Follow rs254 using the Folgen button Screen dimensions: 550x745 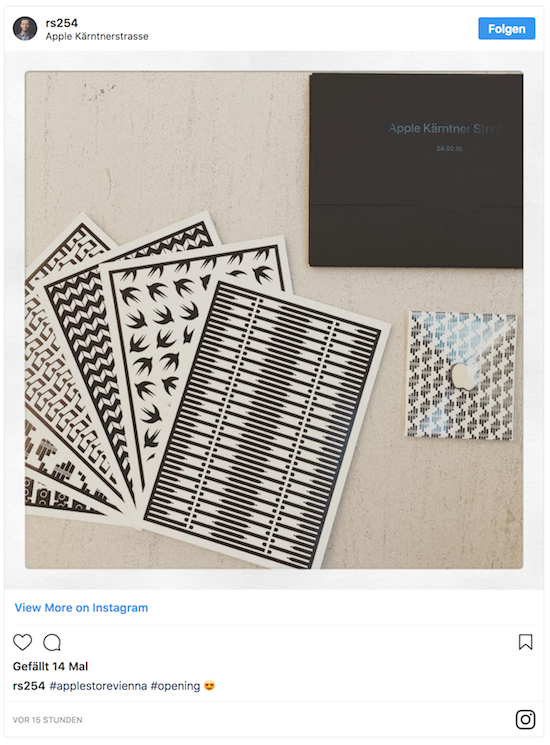pyautogui.click(x=506, y=29)
